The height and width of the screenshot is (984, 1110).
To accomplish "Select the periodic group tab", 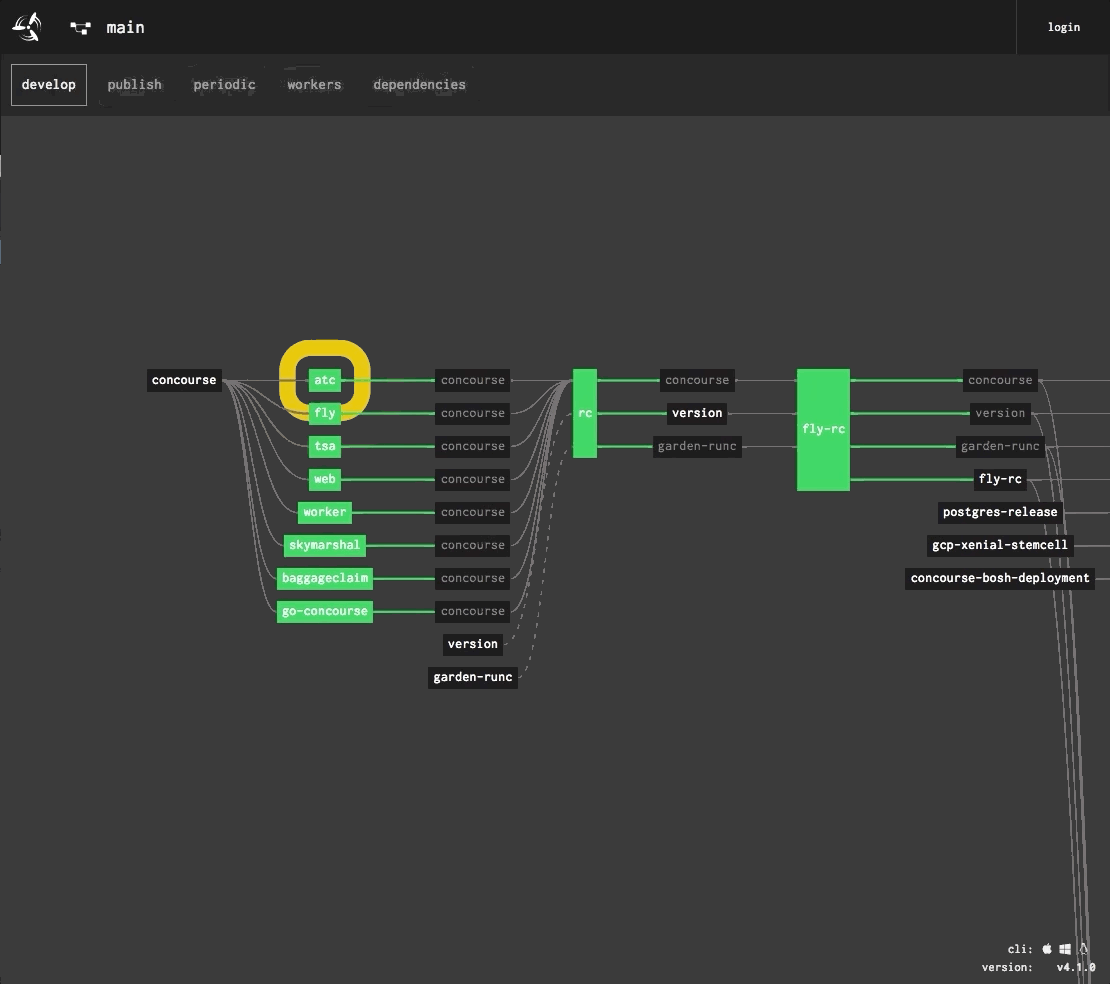I will (224, 85).
